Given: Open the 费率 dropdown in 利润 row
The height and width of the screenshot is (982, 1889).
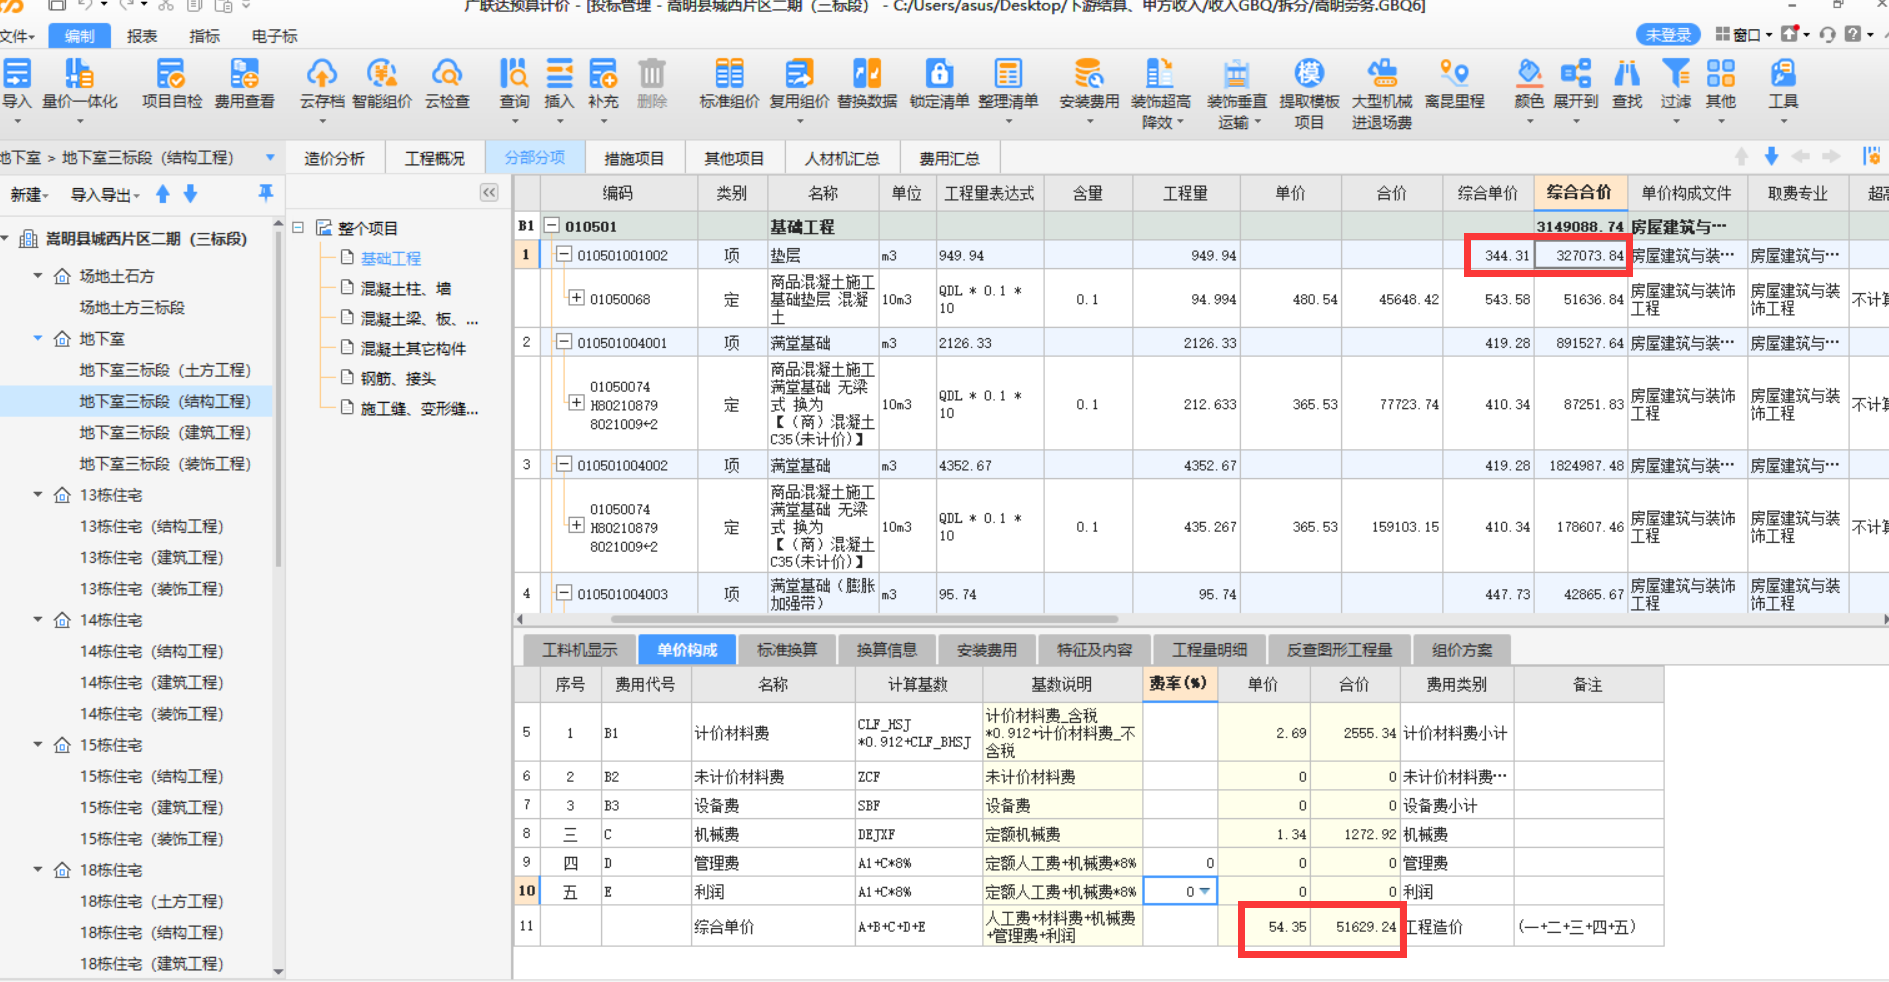Looking at the screenshot, I should pos(1205,891).
